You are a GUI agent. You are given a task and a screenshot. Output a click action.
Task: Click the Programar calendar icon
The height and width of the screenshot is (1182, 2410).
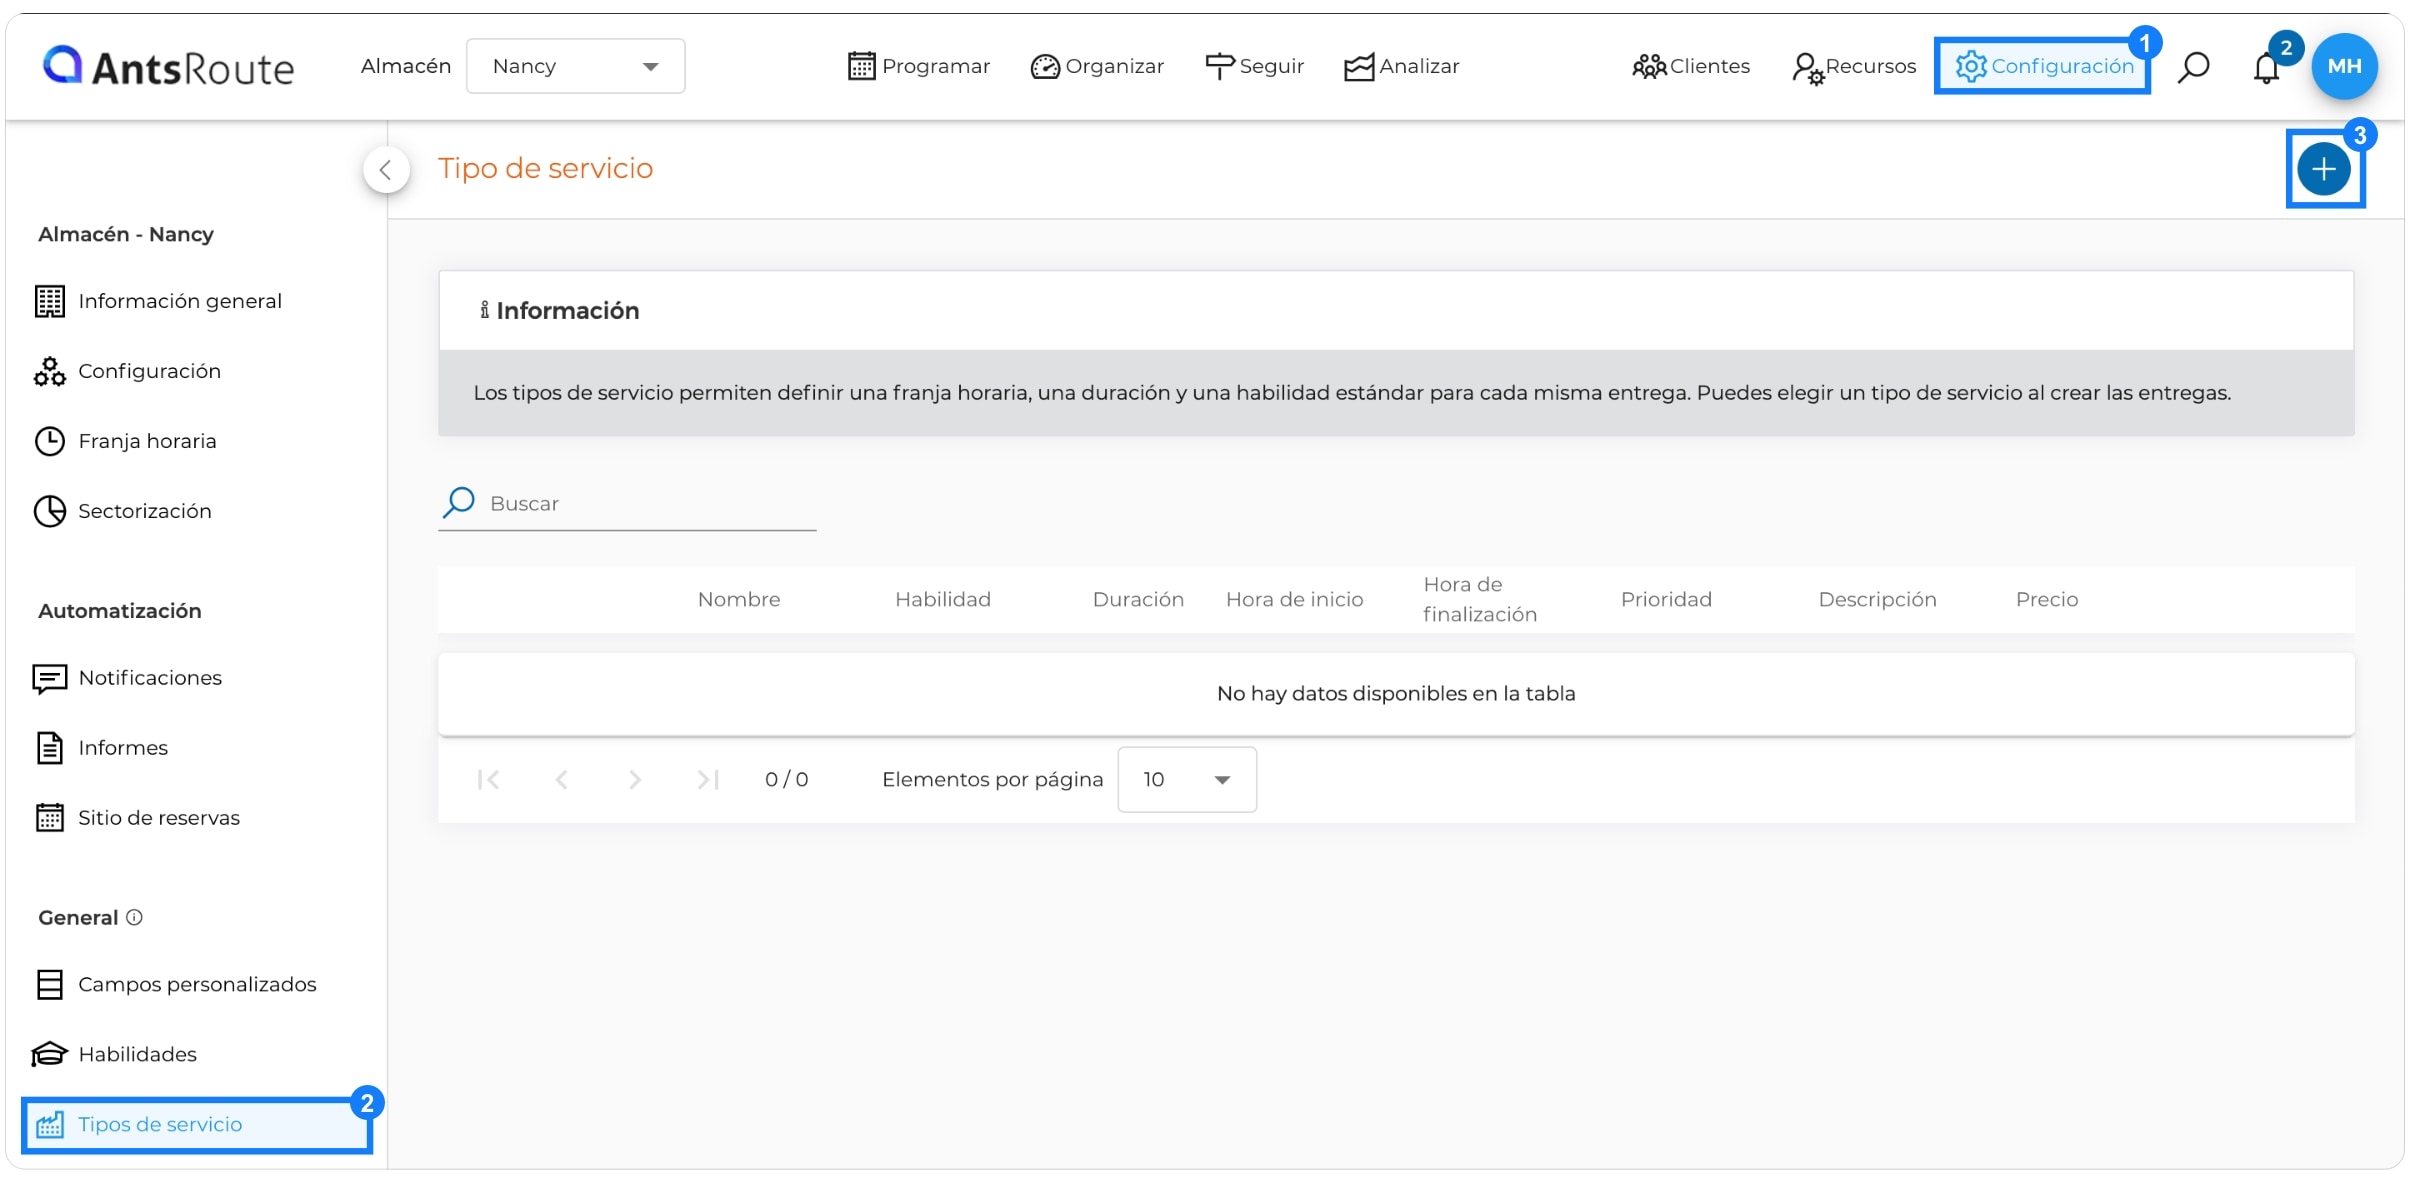pos(861,66)
